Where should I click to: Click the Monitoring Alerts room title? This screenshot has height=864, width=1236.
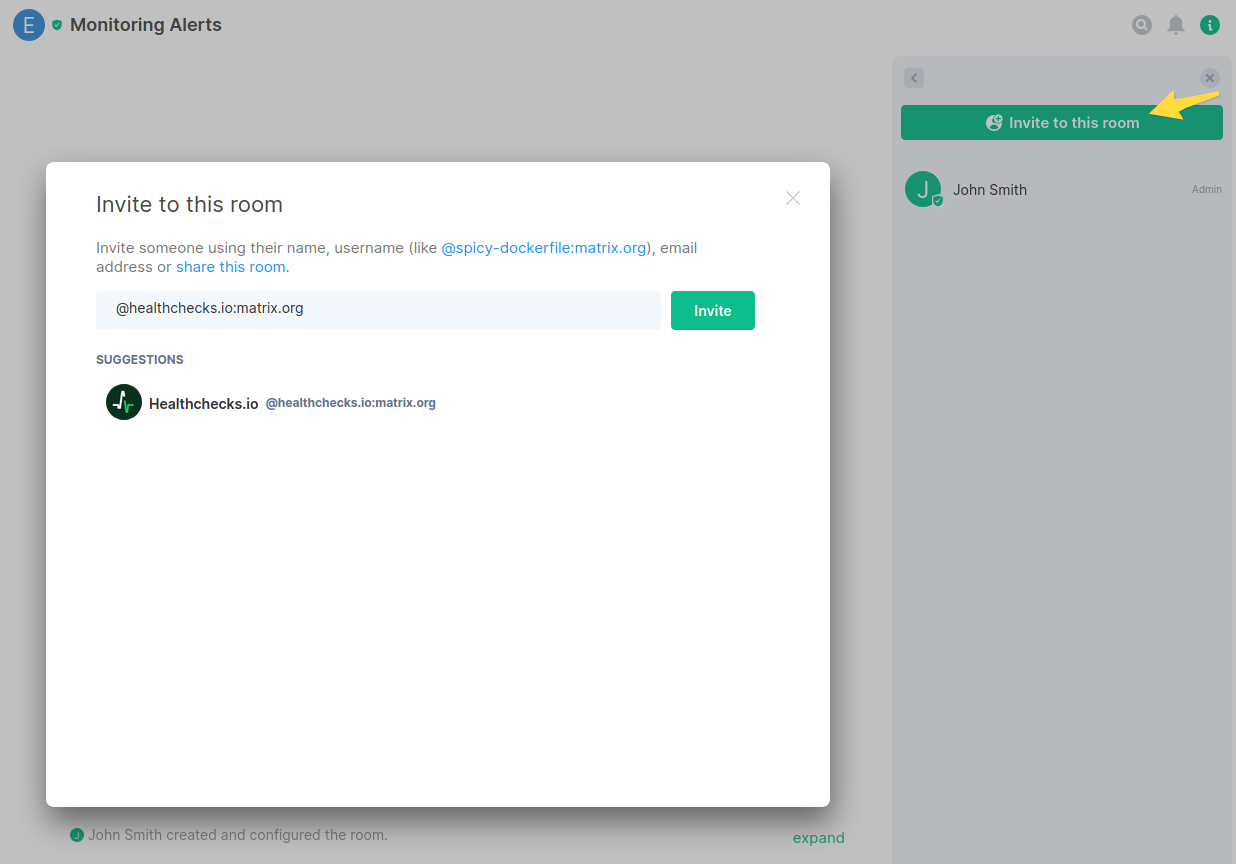tap(146, 25)
